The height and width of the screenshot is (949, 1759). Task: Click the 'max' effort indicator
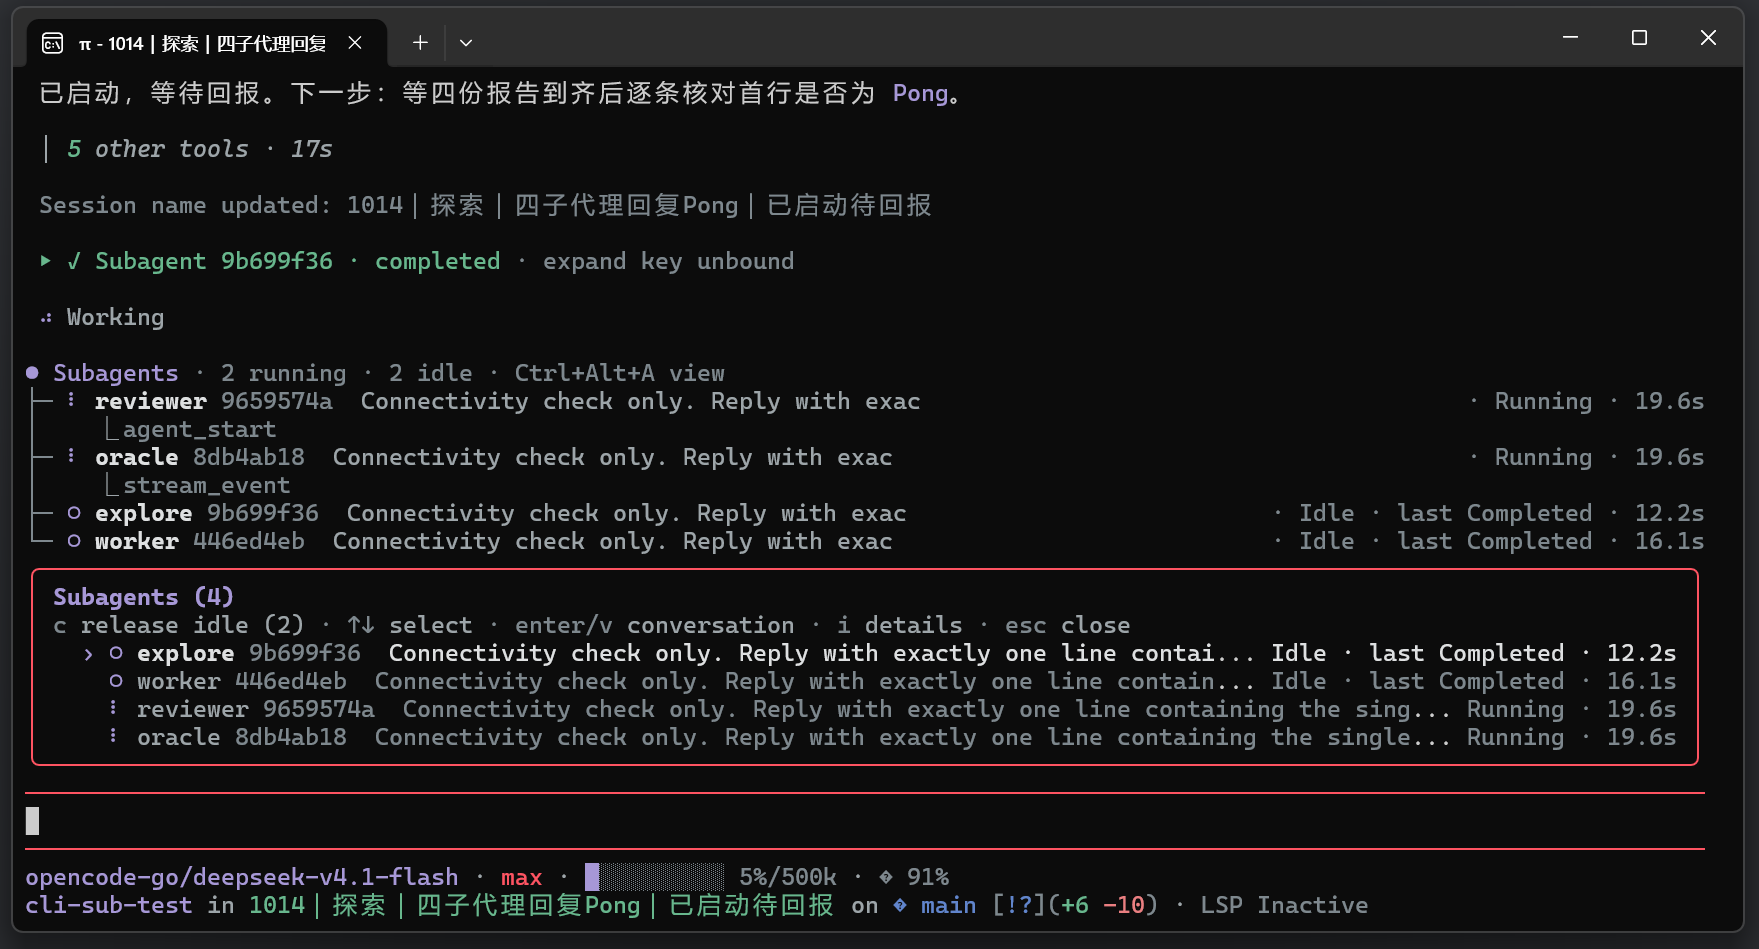coord(521,877)
